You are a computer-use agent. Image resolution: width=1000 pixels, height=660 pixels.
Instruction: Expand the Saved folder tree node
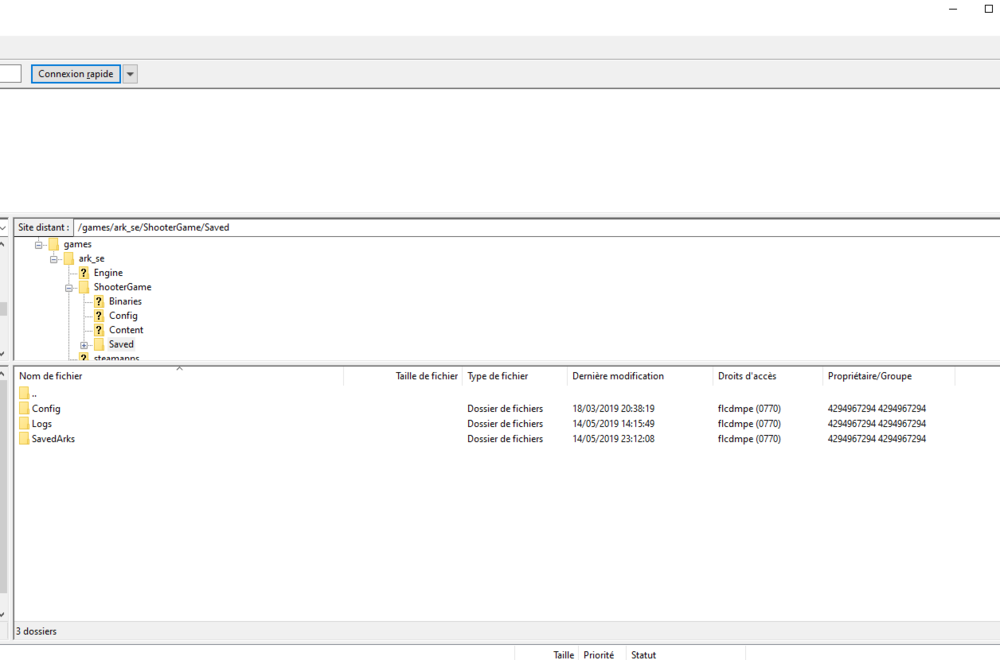(x=85, y=345)
